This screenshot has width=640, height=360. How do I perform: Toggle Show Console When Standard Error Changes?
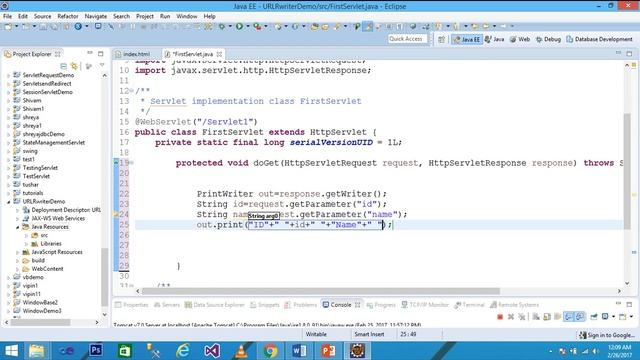(580, 317)
